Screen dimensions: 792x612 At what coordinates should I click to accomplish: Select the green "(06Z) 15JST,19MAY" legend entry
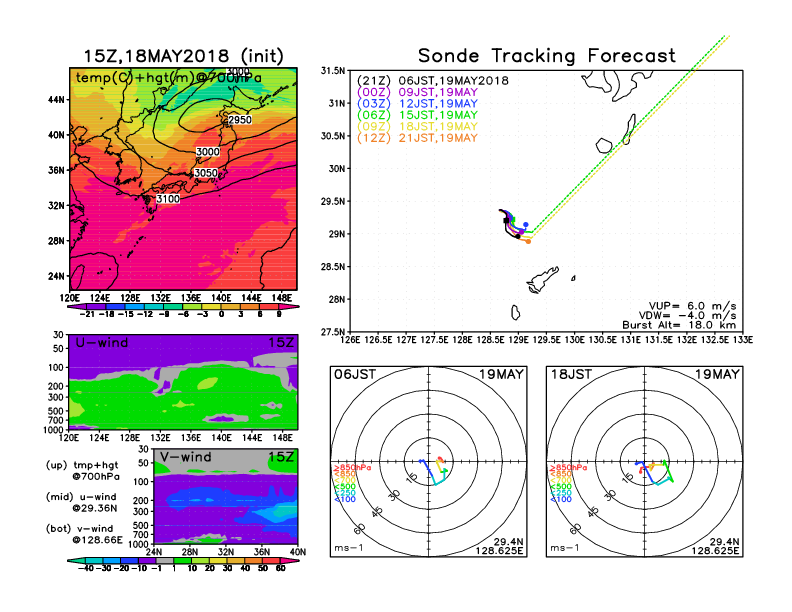[x=417, y=115]
